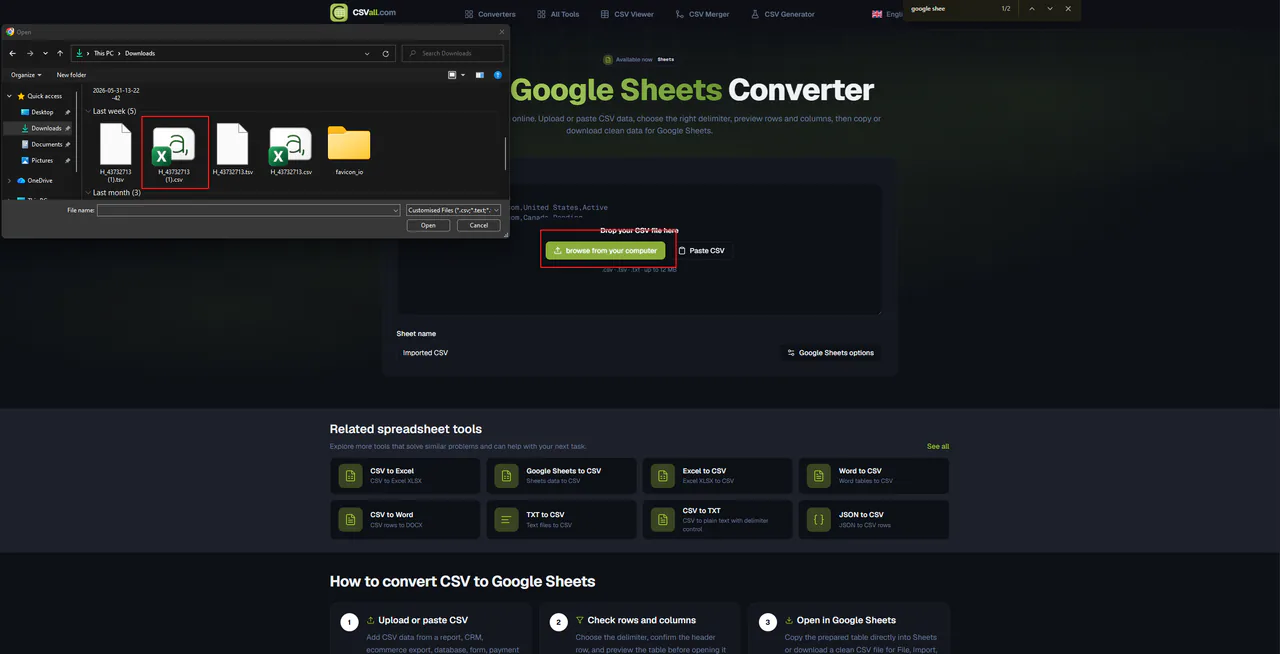Select the favicon_io folder
Screen dimensions: 1280x654
tap(349, 149)
